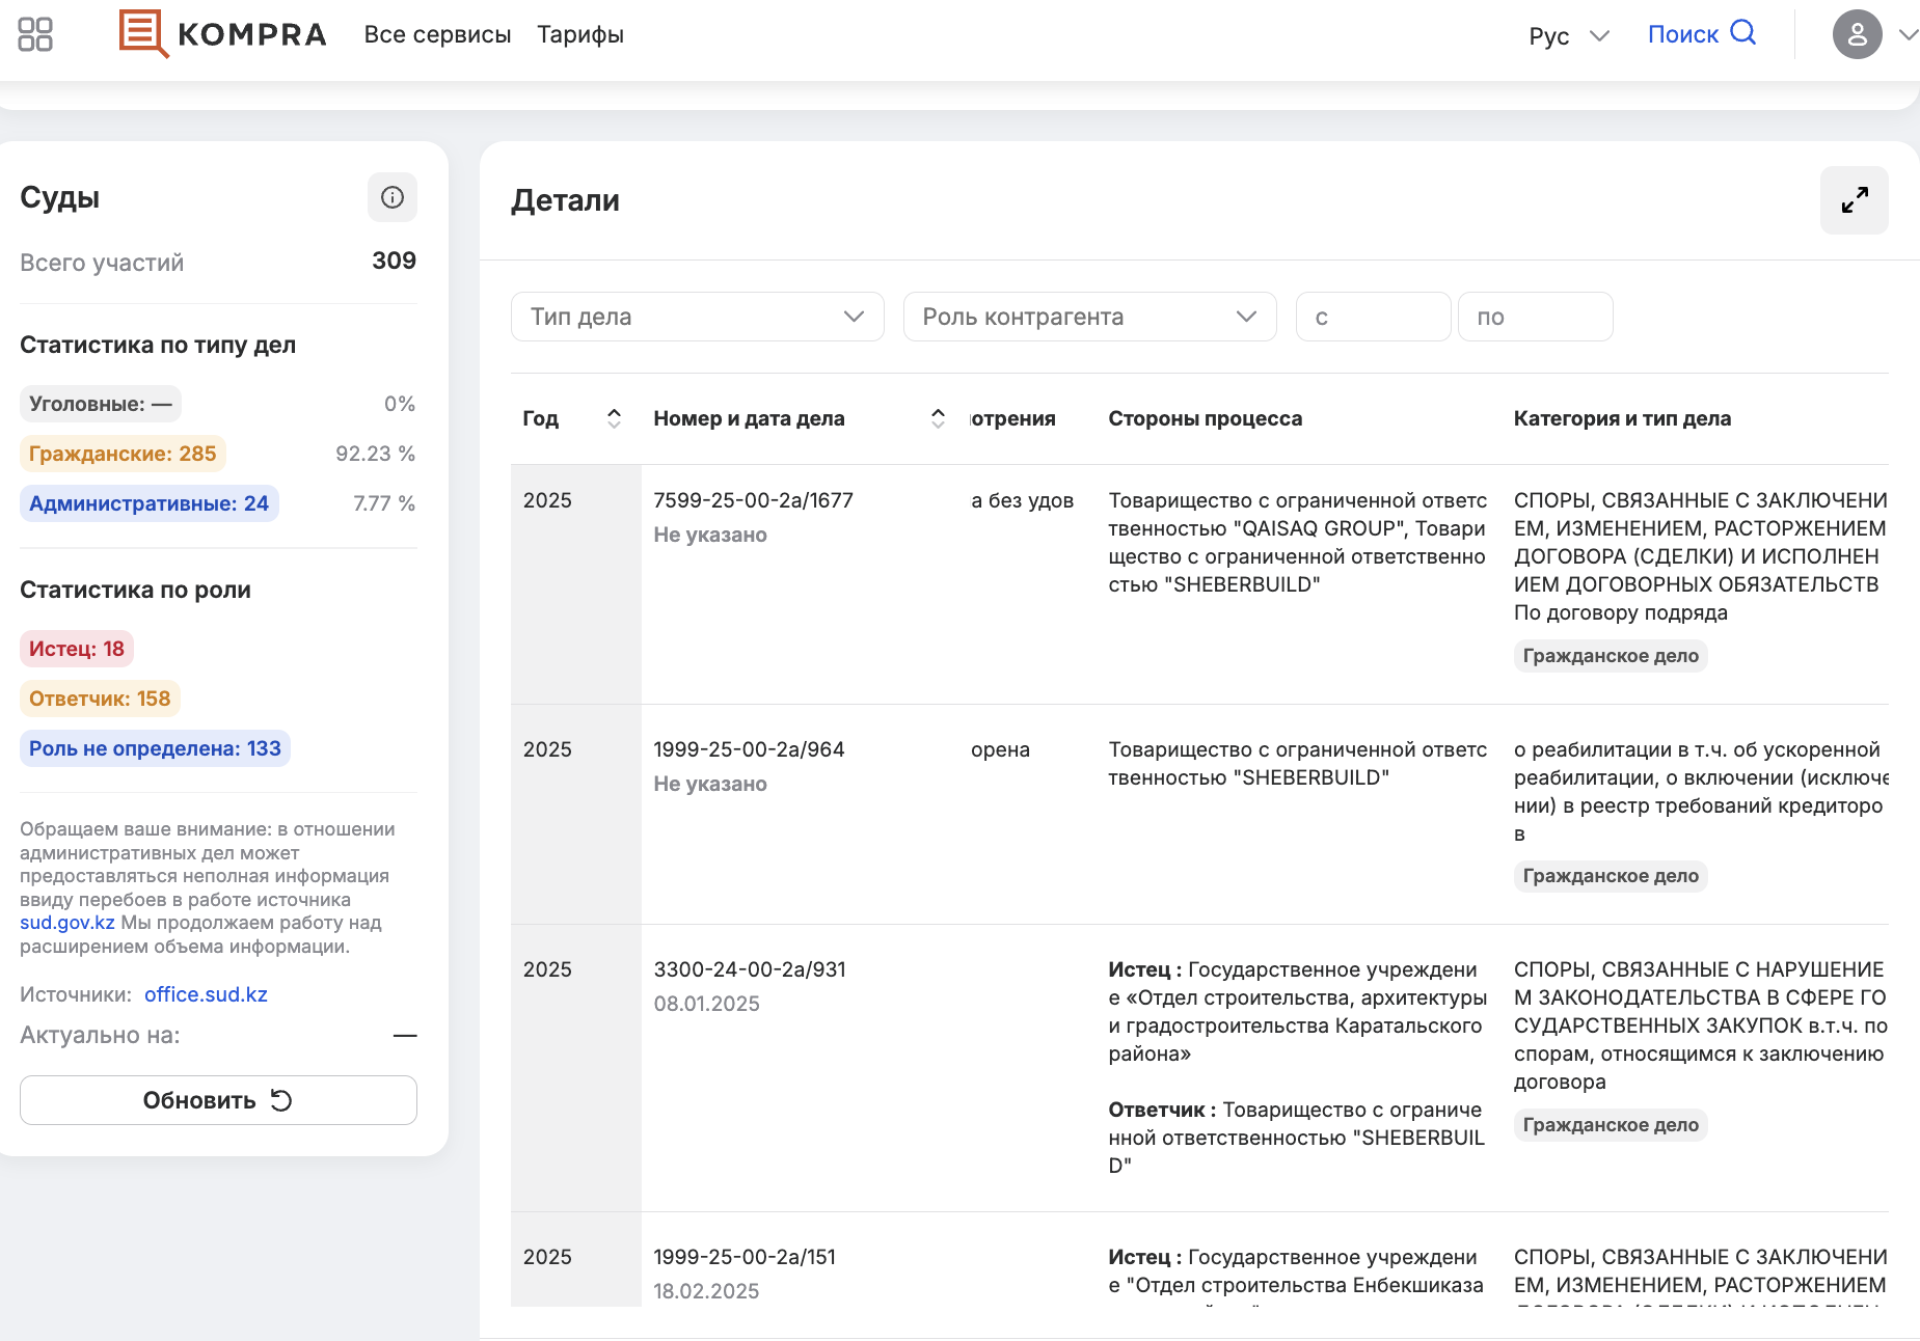Click the search magnifier icon
The image size is (1920, 1341).
[1745, 32]
